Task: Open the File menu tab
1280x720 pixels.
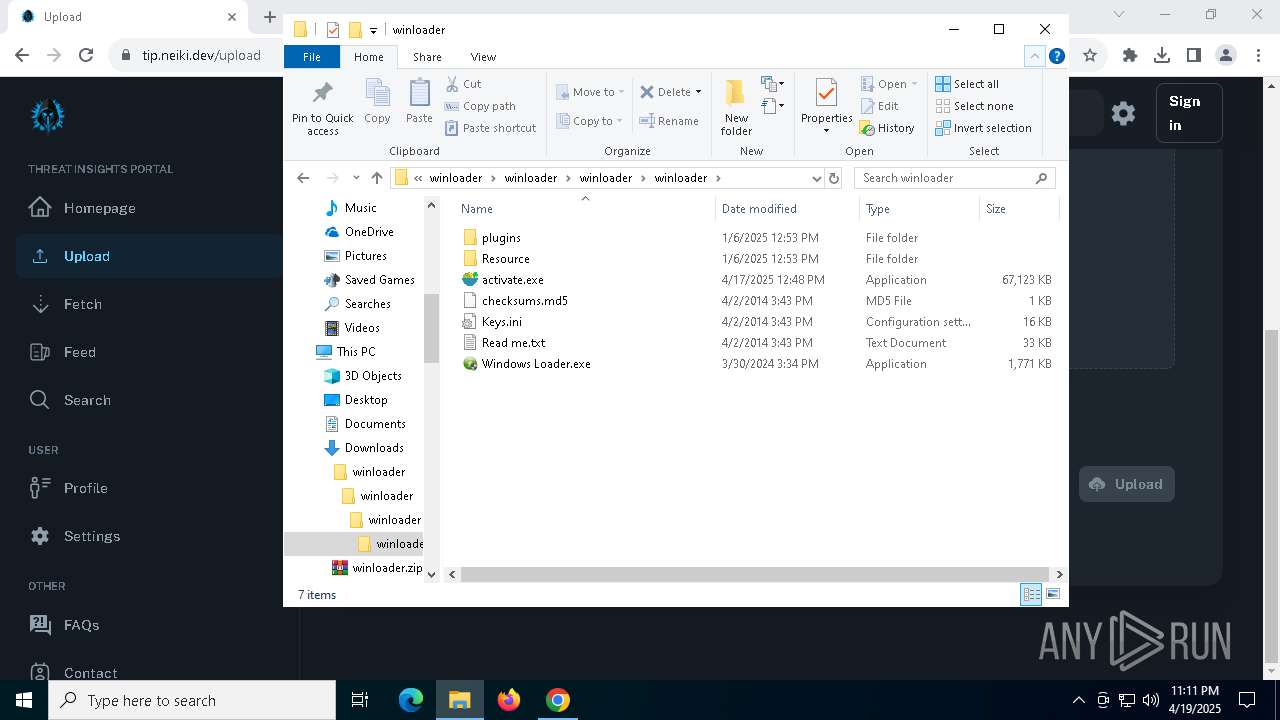Action: tap(312, 57)
